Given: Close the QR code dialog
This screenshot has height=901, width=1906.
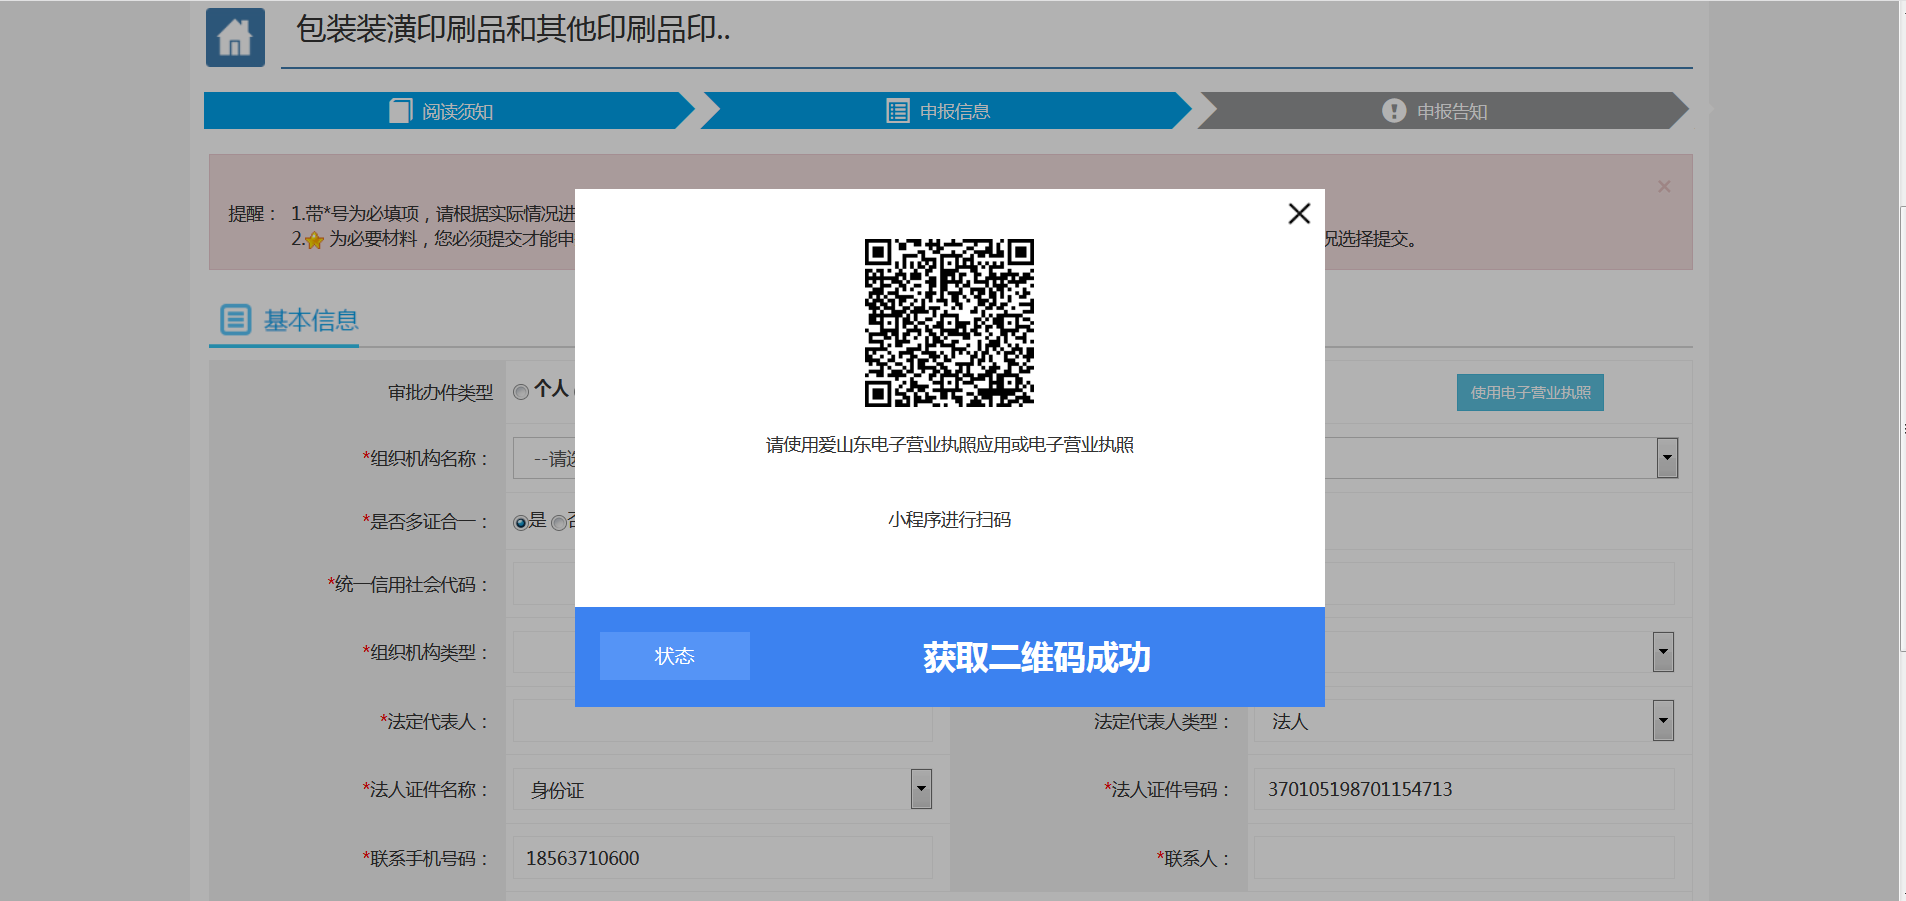Looking at the screenshot, I should point(1299,213).
